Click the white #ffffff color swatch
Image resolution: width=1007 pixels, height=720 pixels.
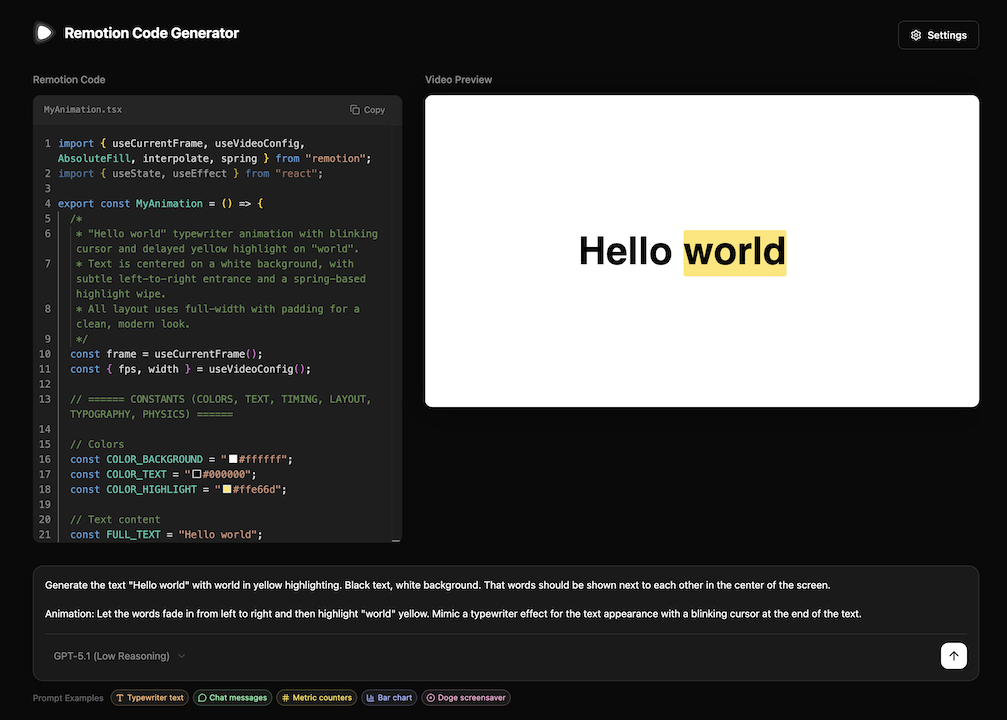coord(232,459)
